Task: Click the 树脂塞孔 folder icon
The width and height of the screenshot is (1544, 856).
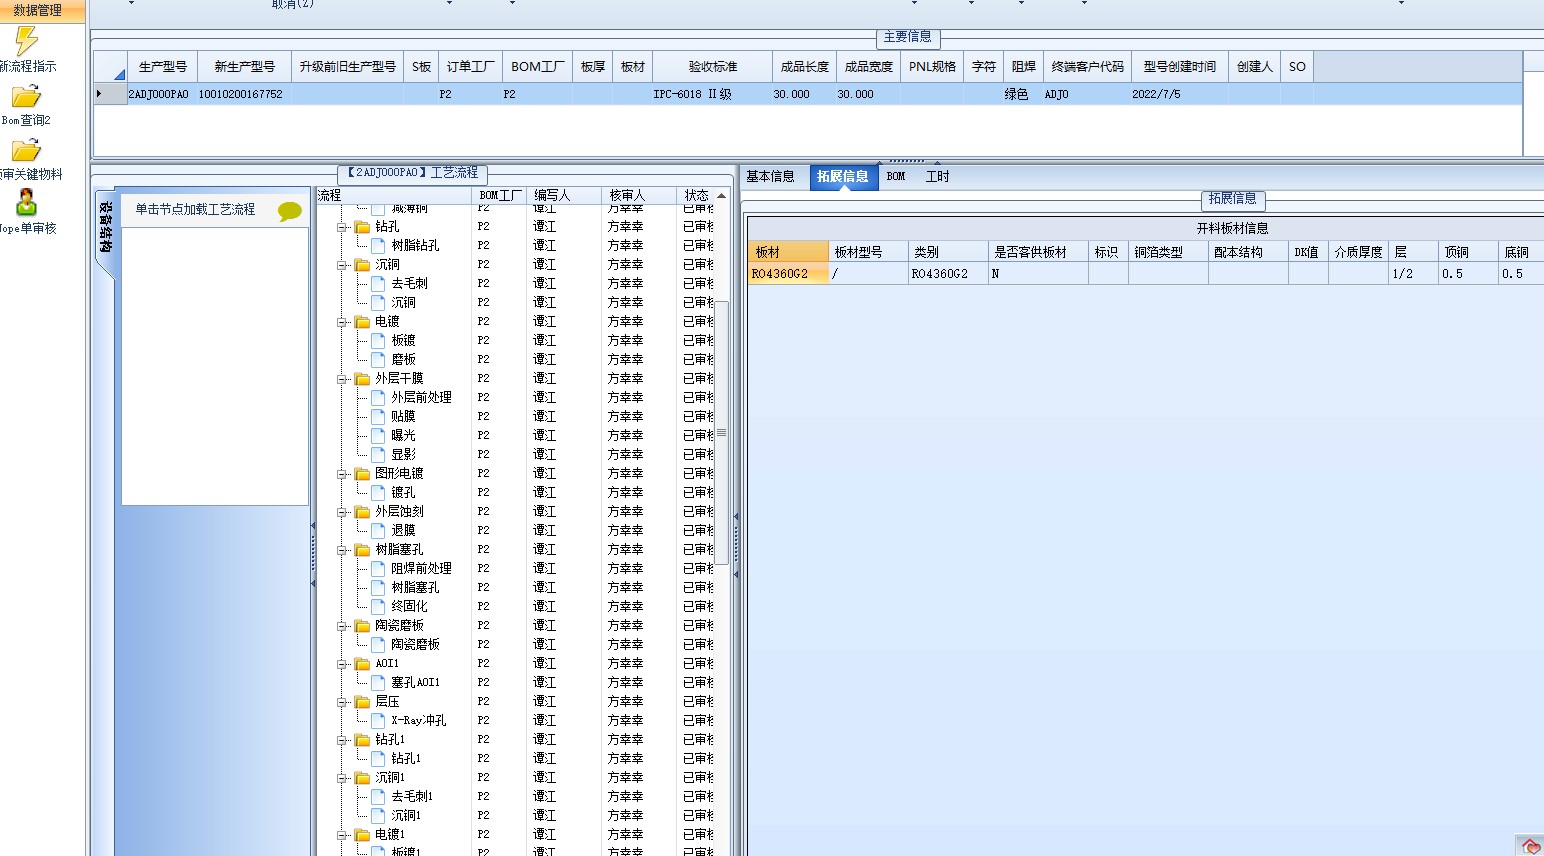Action: tap(363, 550)
